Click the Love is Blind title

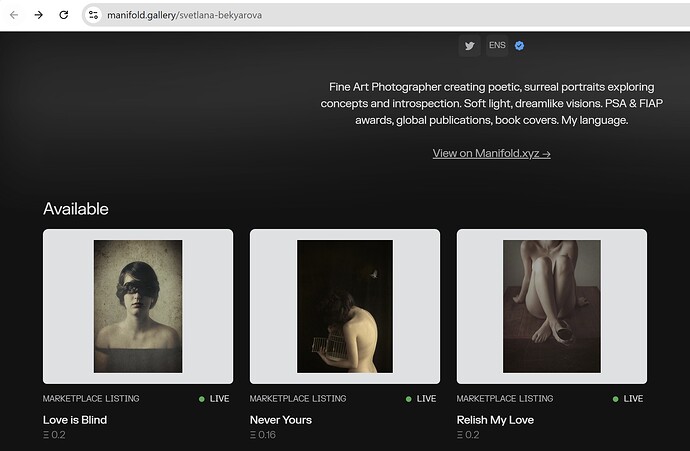pyautogui.click(x=75, y=420)
